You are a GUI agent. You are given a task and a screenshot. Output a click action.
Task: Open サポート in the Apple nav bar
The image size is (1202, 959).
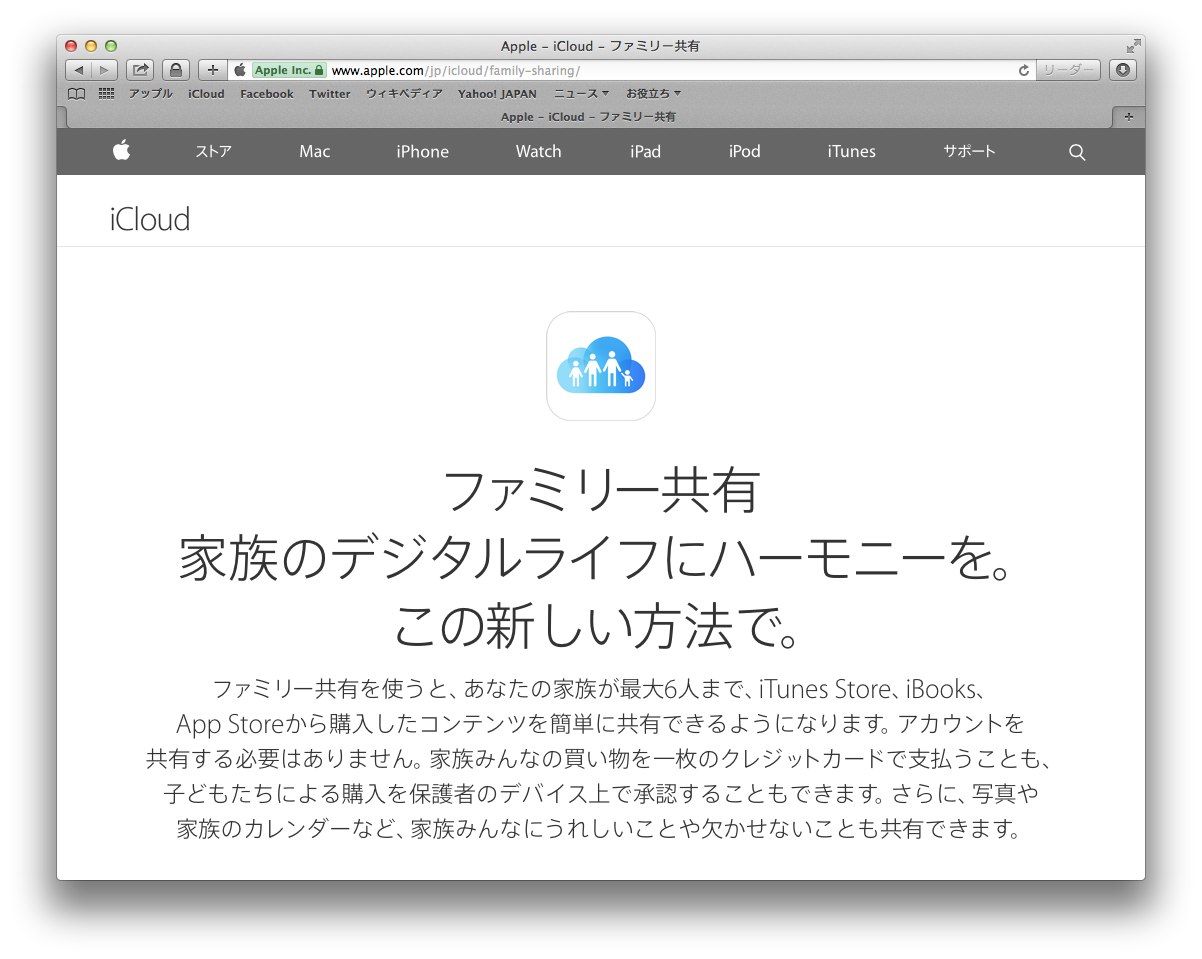(969, 151)
